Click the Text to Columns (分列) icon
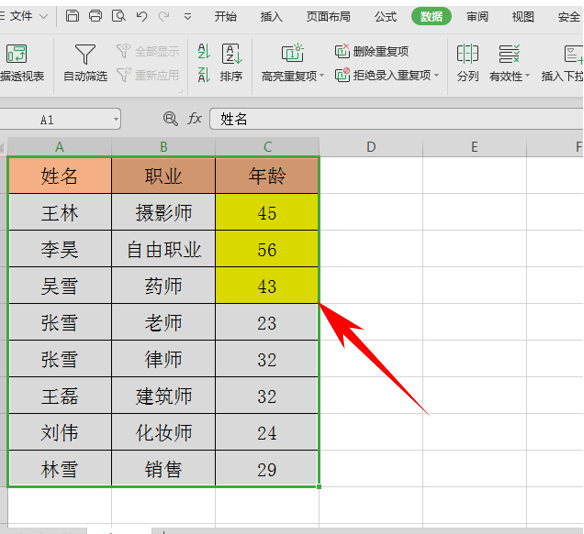The height and width of the screenshot is (534, 584). 467,63
